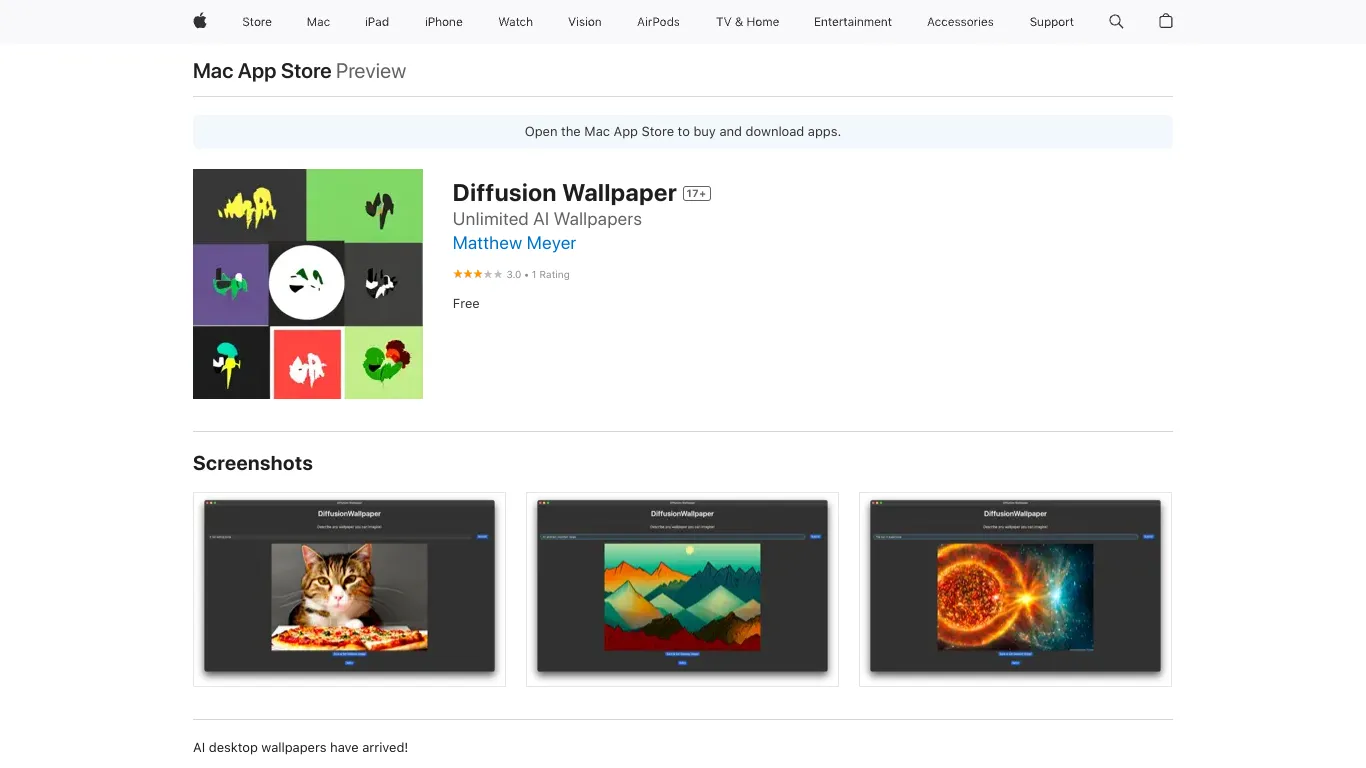The height and width of the screenshot is (768, 1366).
Task: Click the Mac App Store heading link
Action: 262,71
